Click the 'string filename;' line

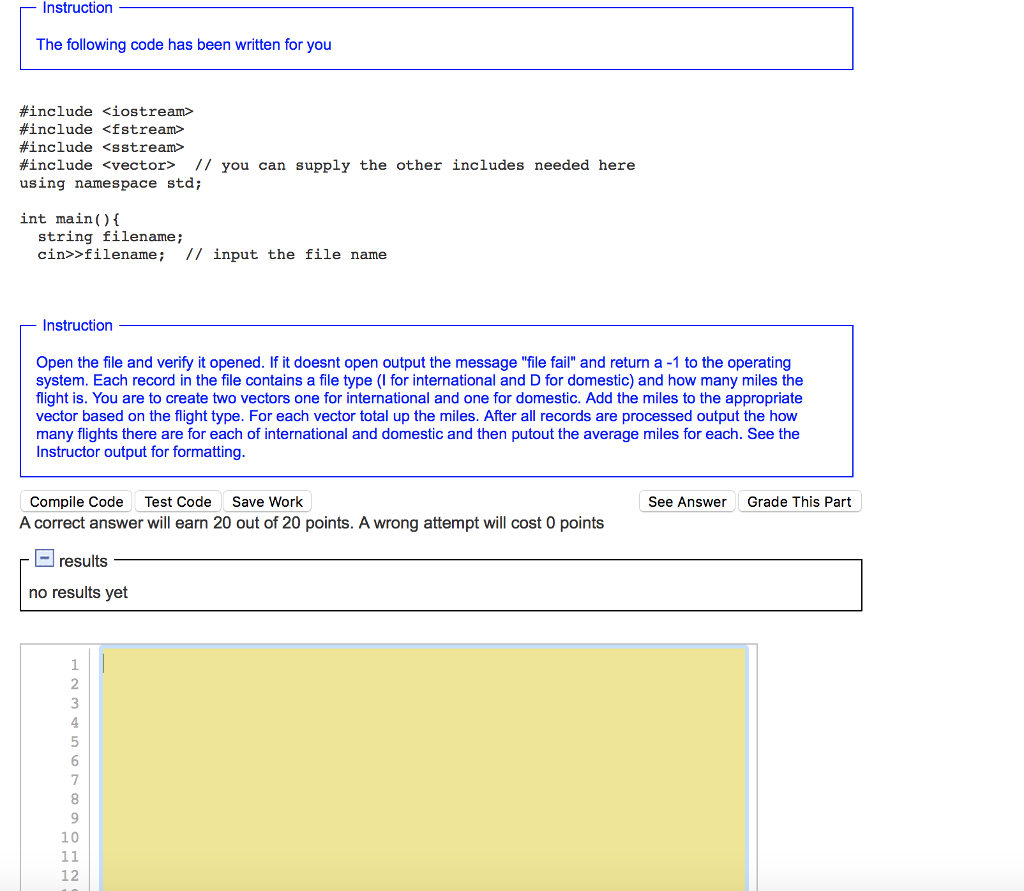pos(110,236)
